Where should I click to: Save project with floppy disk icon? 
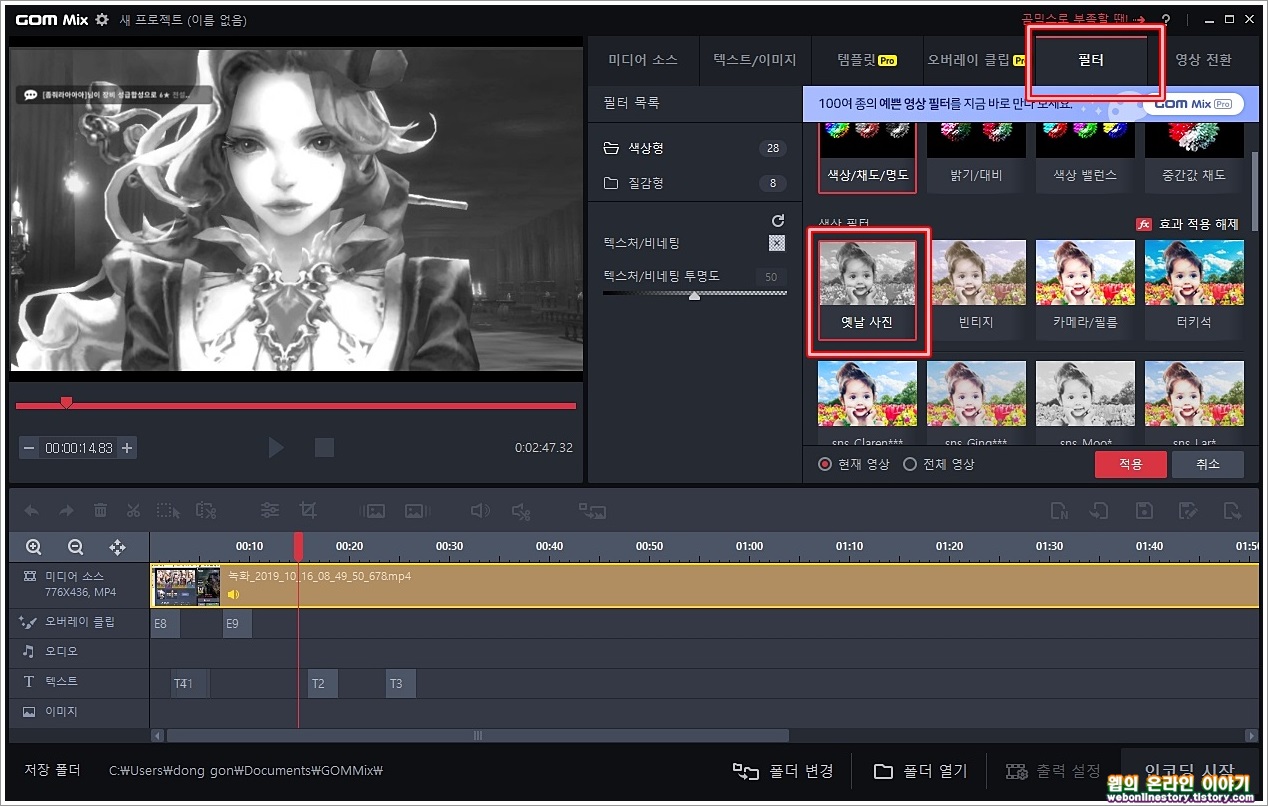[x=1145, y=511]
